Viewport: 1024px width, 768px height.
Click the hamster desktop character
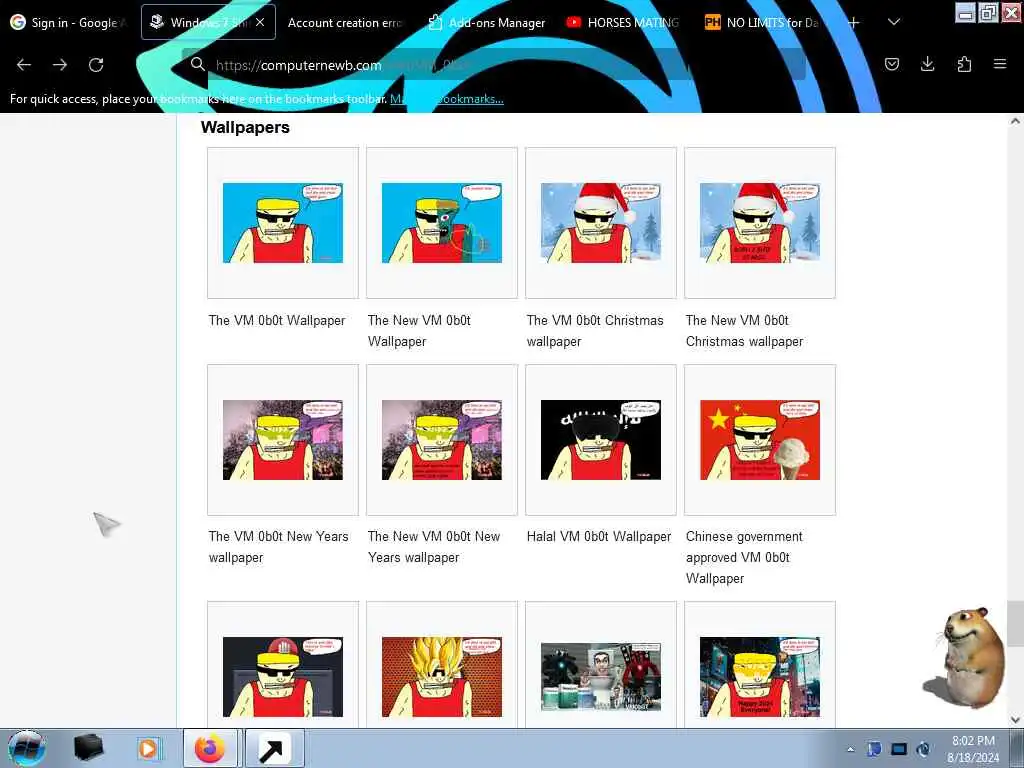pyautogui.click(x=965, y=658)
